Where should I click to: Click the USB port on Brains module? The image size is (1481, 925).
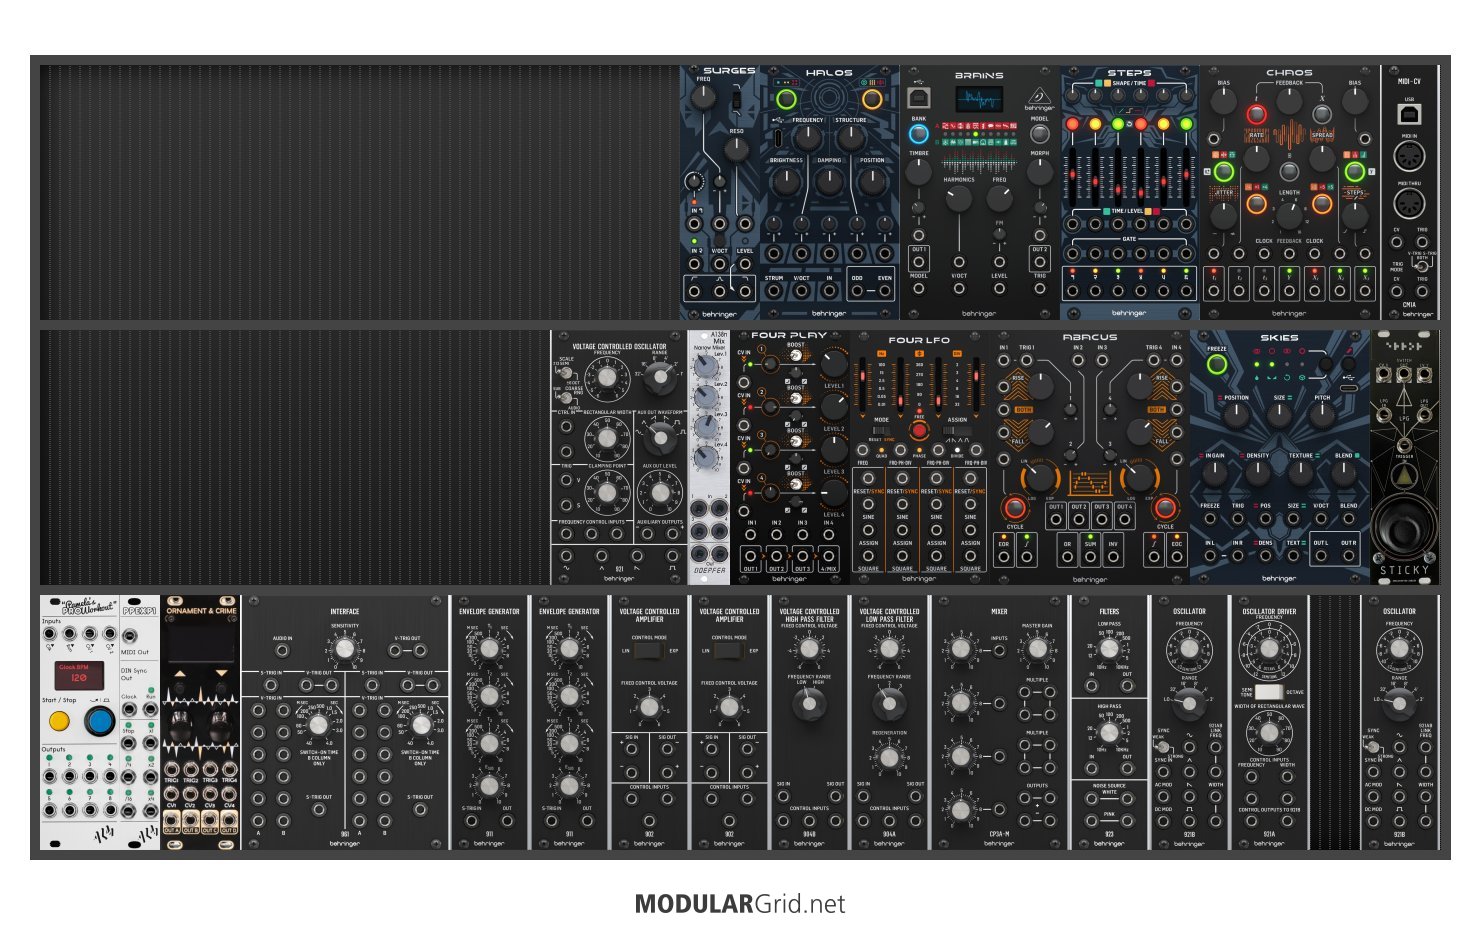click(918, 97)
